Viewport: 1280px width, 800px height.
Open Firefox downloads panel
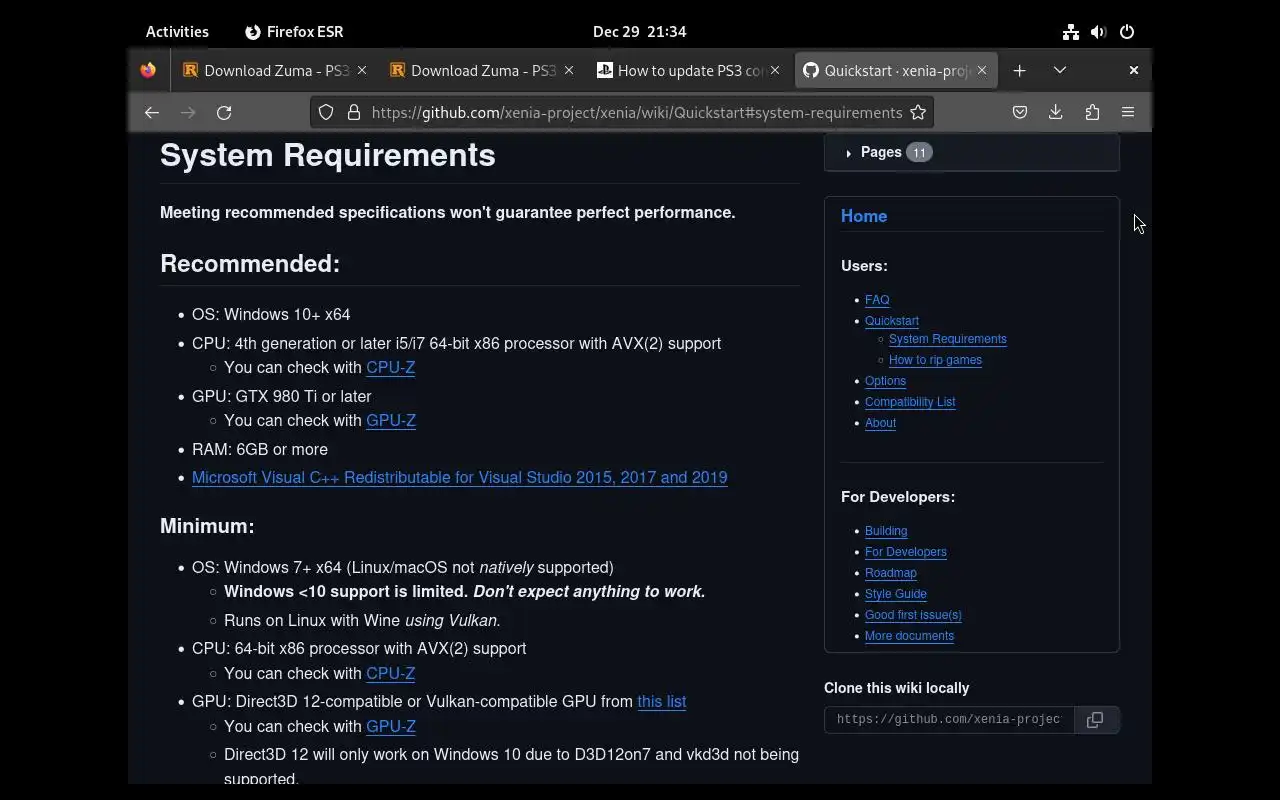click(x=1055, y=113)
